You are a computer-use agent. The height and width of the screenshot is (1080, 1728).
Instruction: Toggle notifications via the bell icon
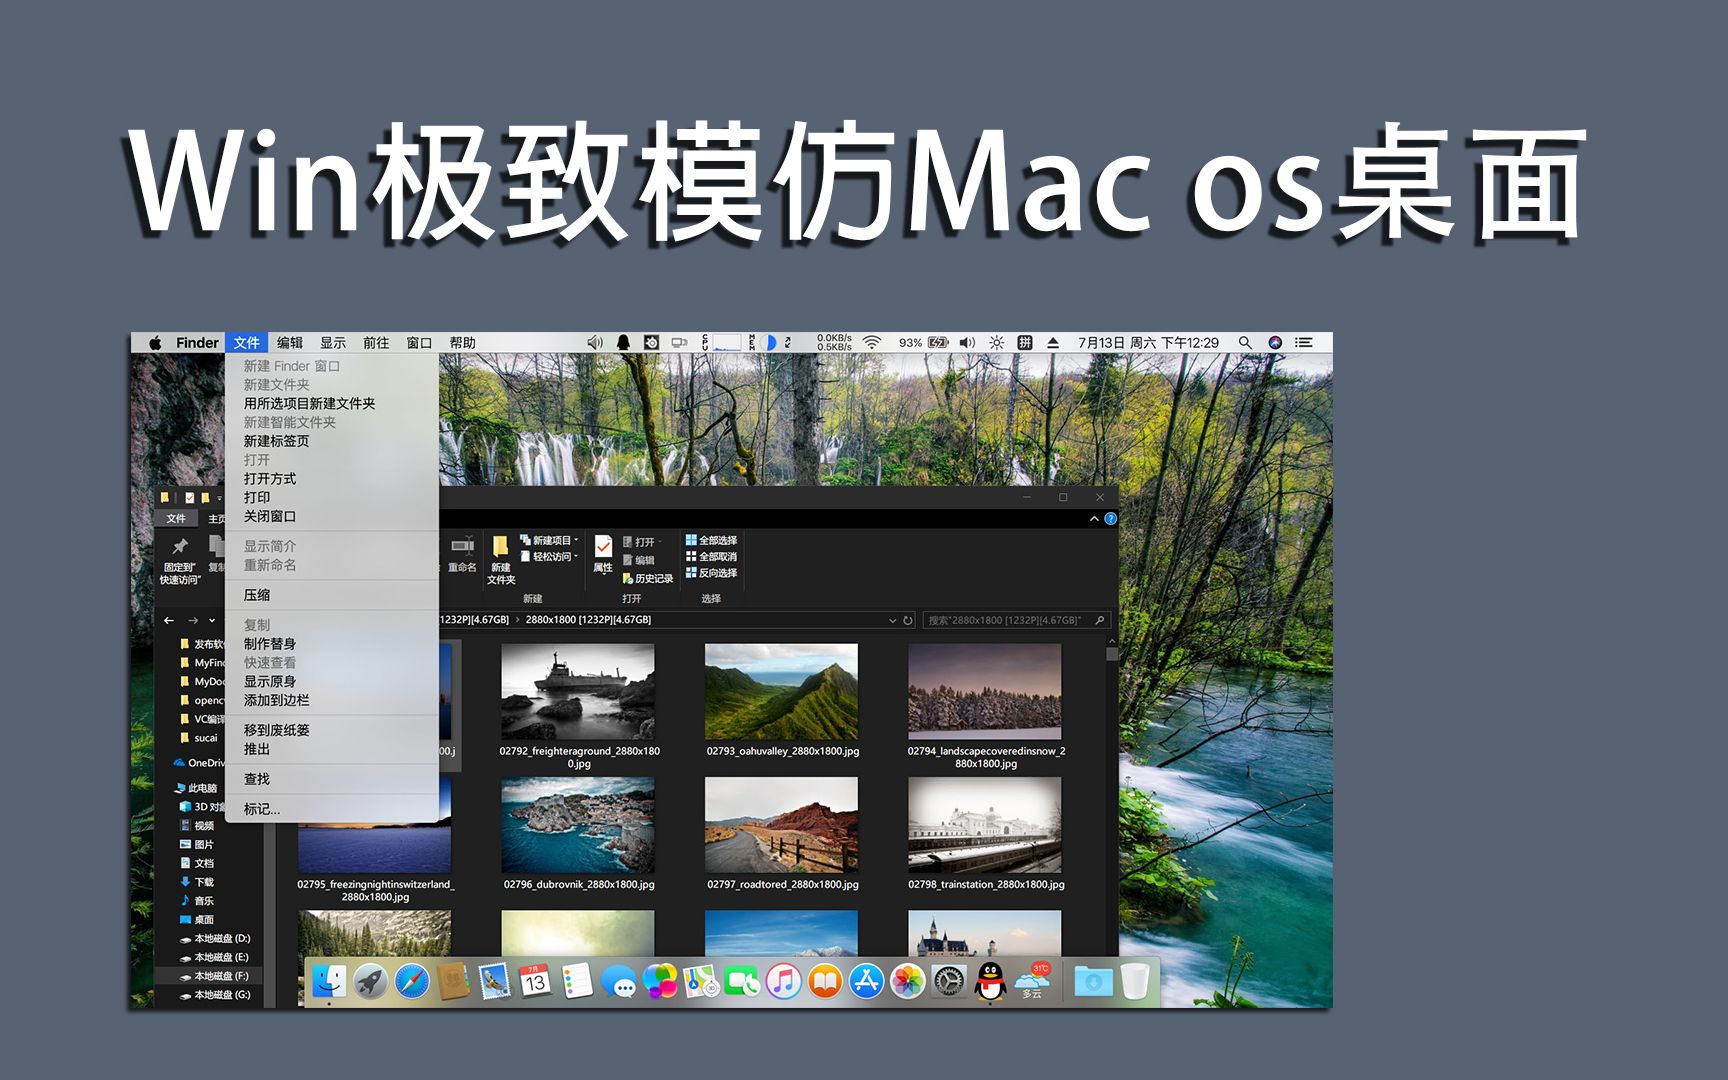pos(623,343)
